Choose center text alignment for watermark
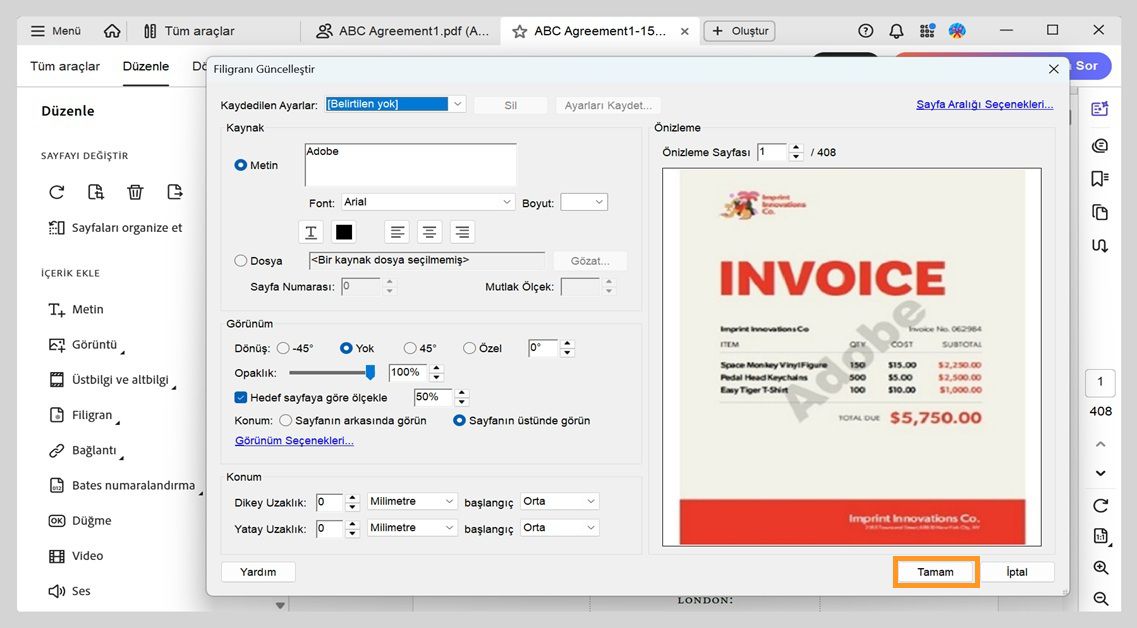The height and width of the screenshot is (628, 1137). 429,231
